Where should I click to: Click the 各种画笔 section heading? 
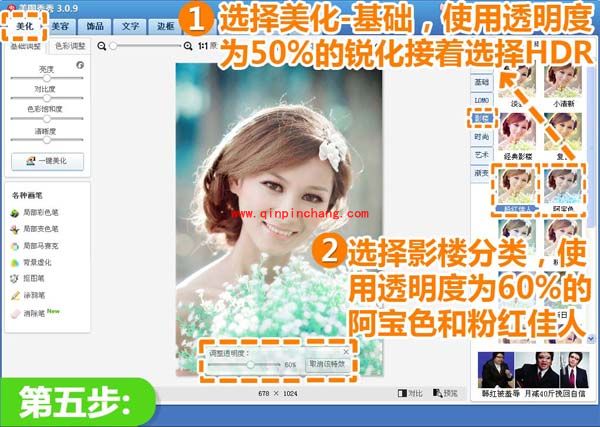coord(27,196)
